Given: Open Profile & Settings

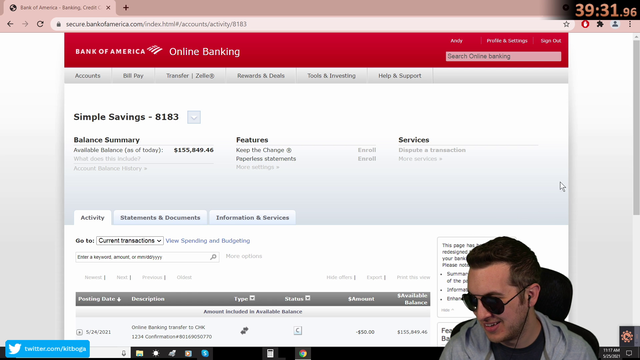Looking at the screenshot, I should [x=507, y=41].
